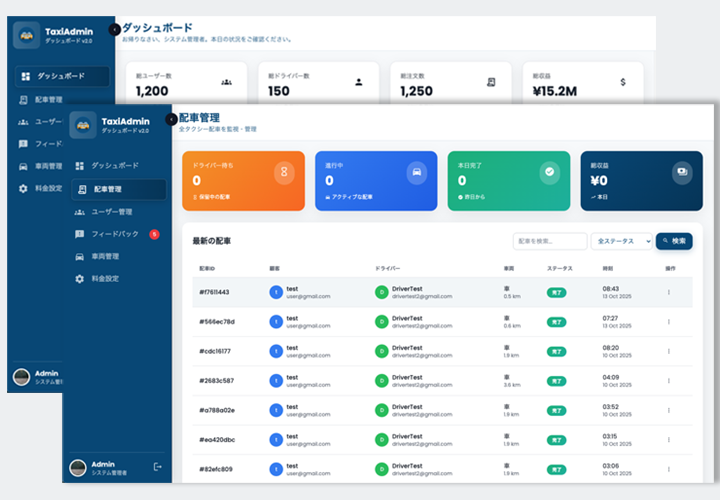
Task: Click ステータス column header
Action: point(560,269)
